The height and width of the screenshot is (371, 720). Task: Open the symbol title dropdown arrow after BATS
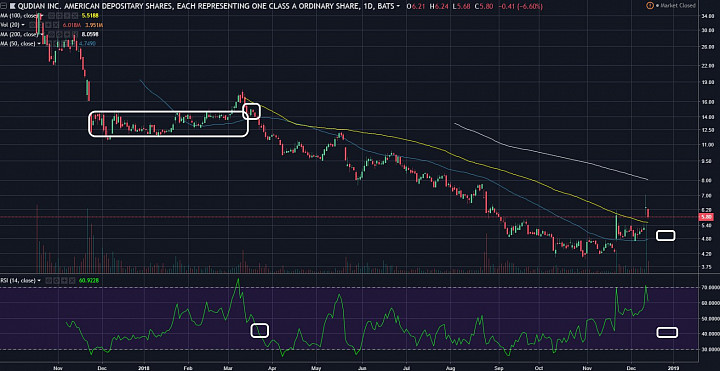[x=398, y=6]
